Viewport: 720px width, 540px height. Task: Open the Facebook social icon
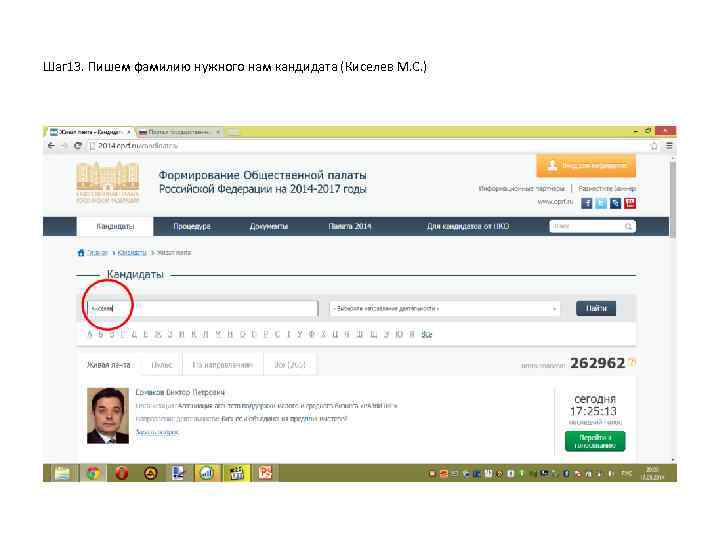click(586, 203)
